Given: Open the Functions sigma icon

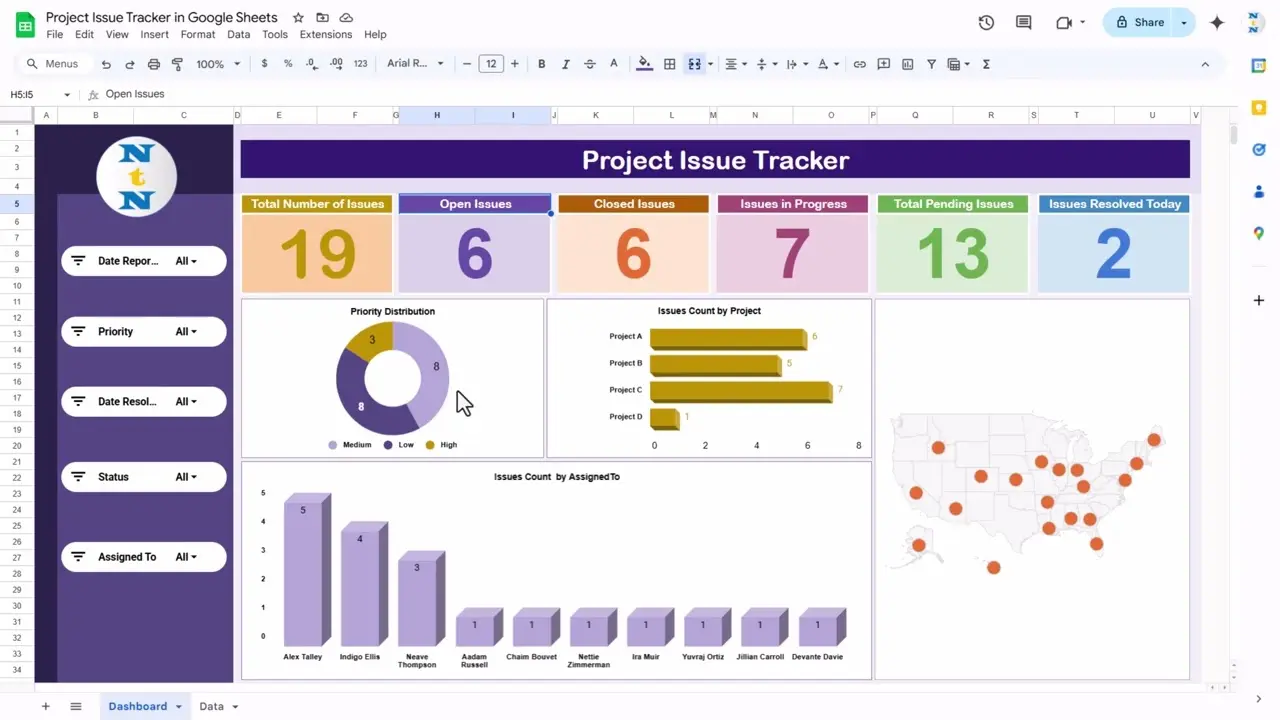Looking at the screenshot, I should pos(987,64).
